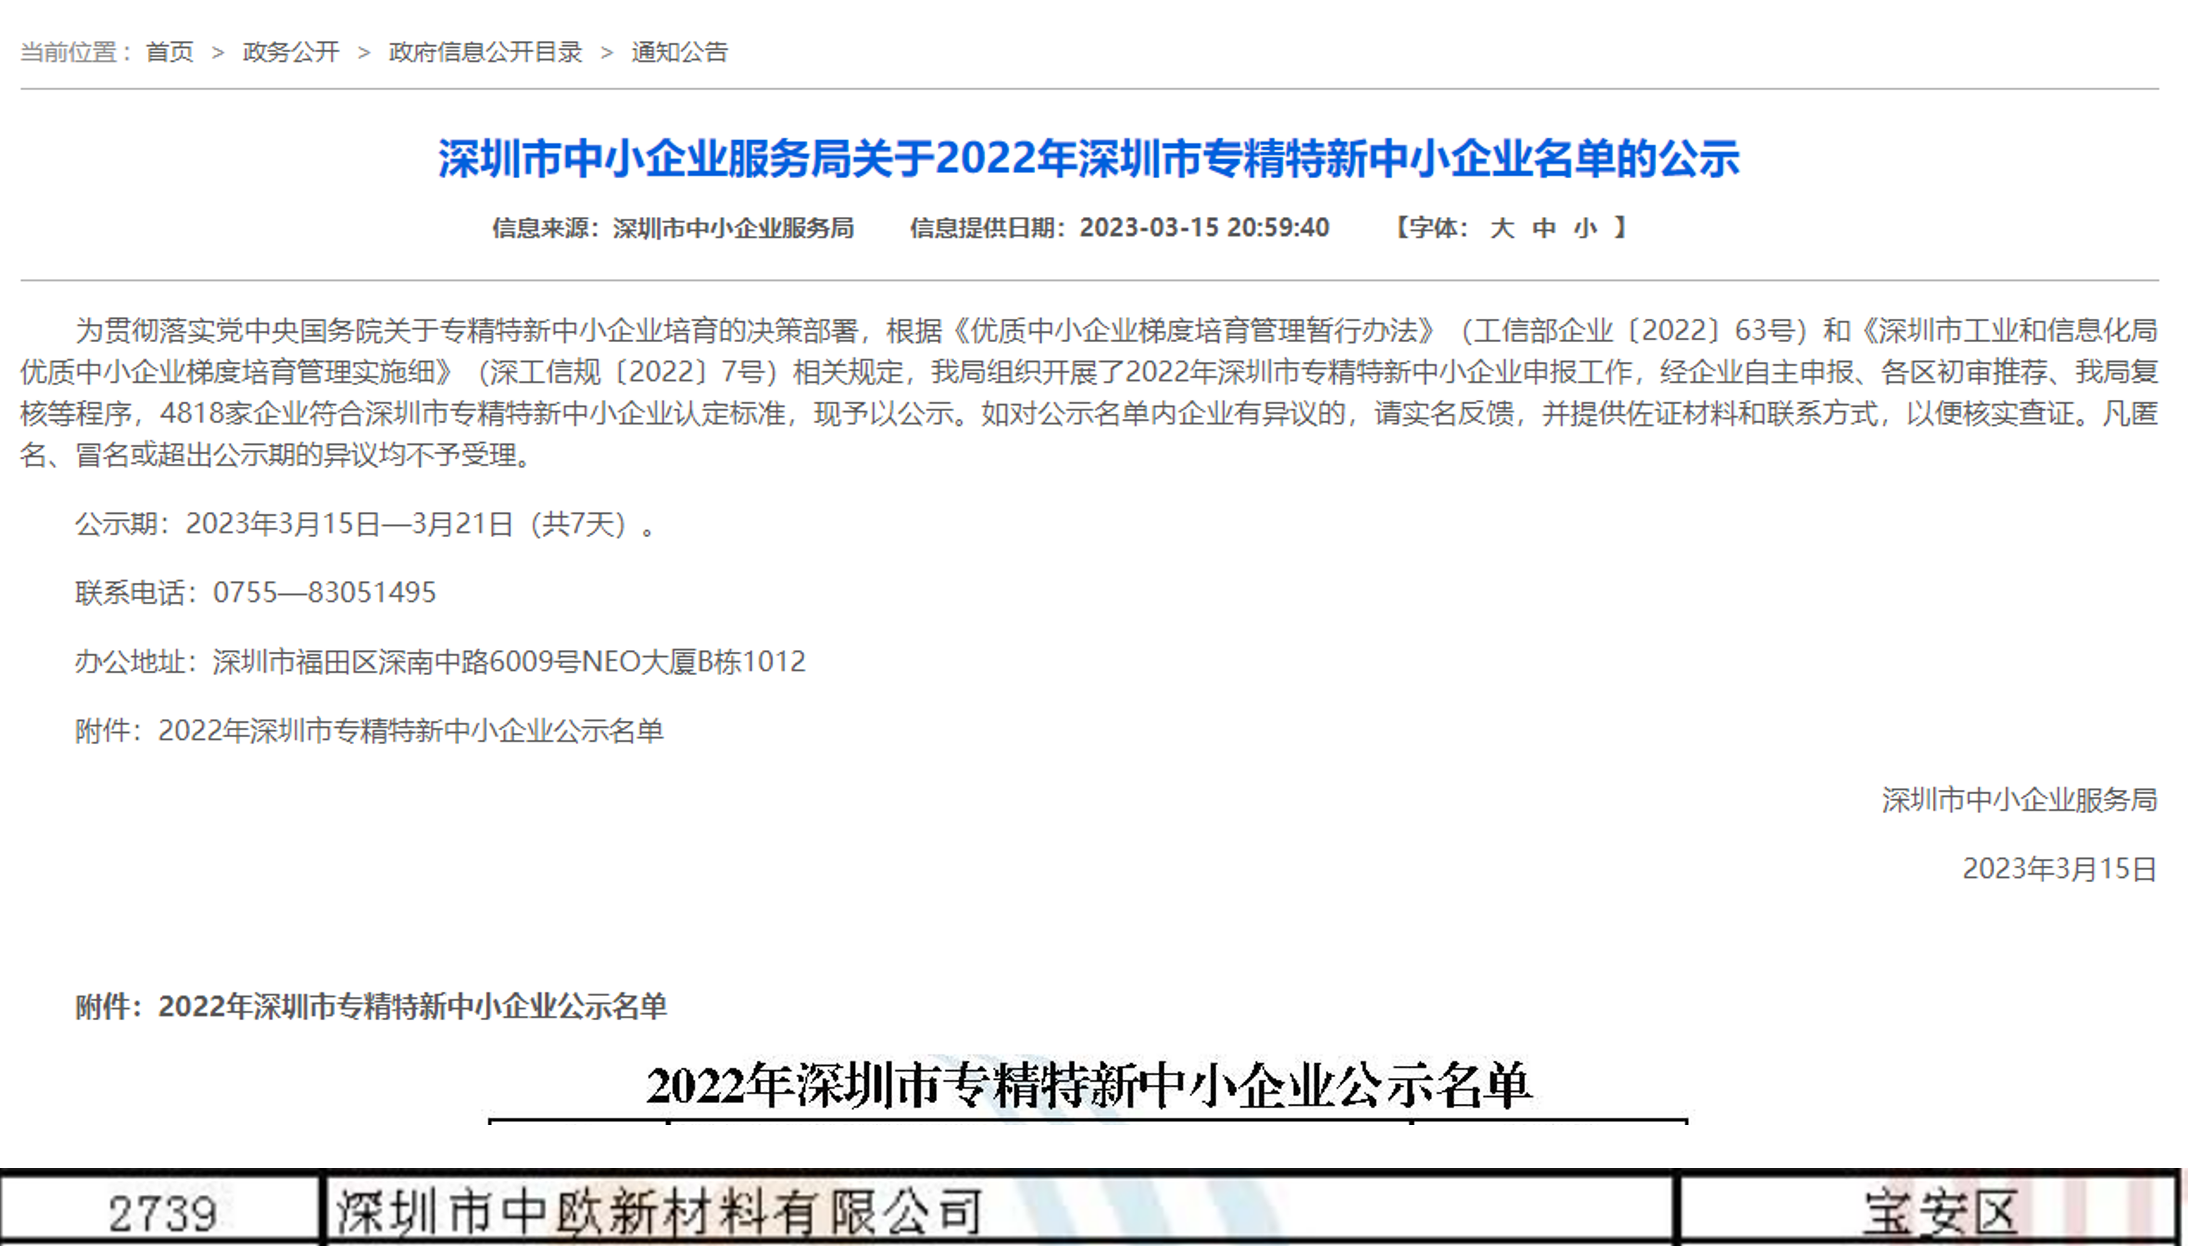Click company cell 深圳市中欧新材料有限公司
This screenshot has height=1246, width=2188.
pos(660,1213)
